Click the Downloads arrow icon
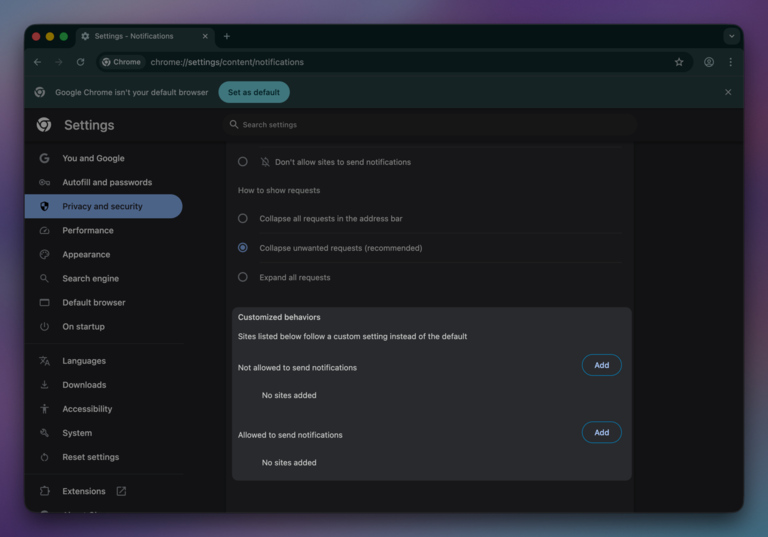768x537 pixels. (x=45, y=385)
